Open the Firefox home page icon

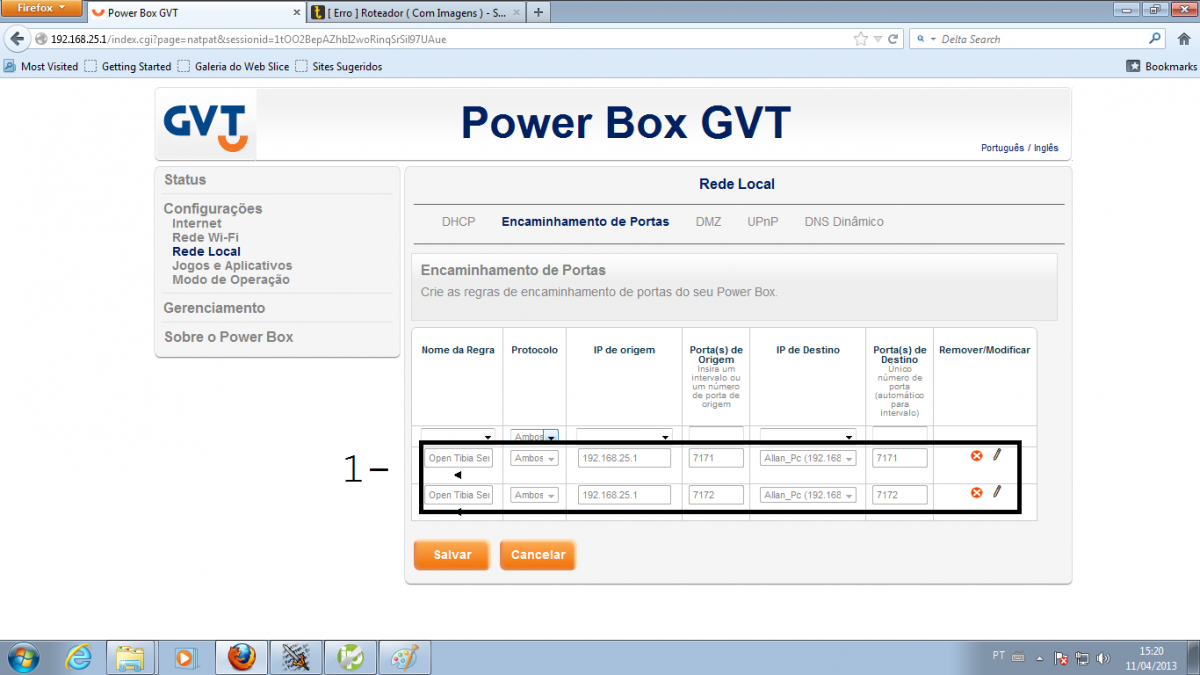(x=1184, y=39)
